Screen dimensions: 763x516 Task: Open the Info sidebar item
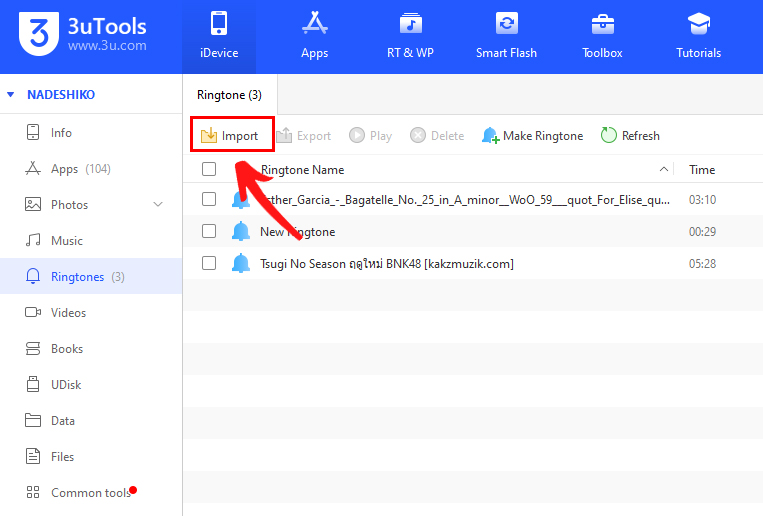tap(91, 132)
